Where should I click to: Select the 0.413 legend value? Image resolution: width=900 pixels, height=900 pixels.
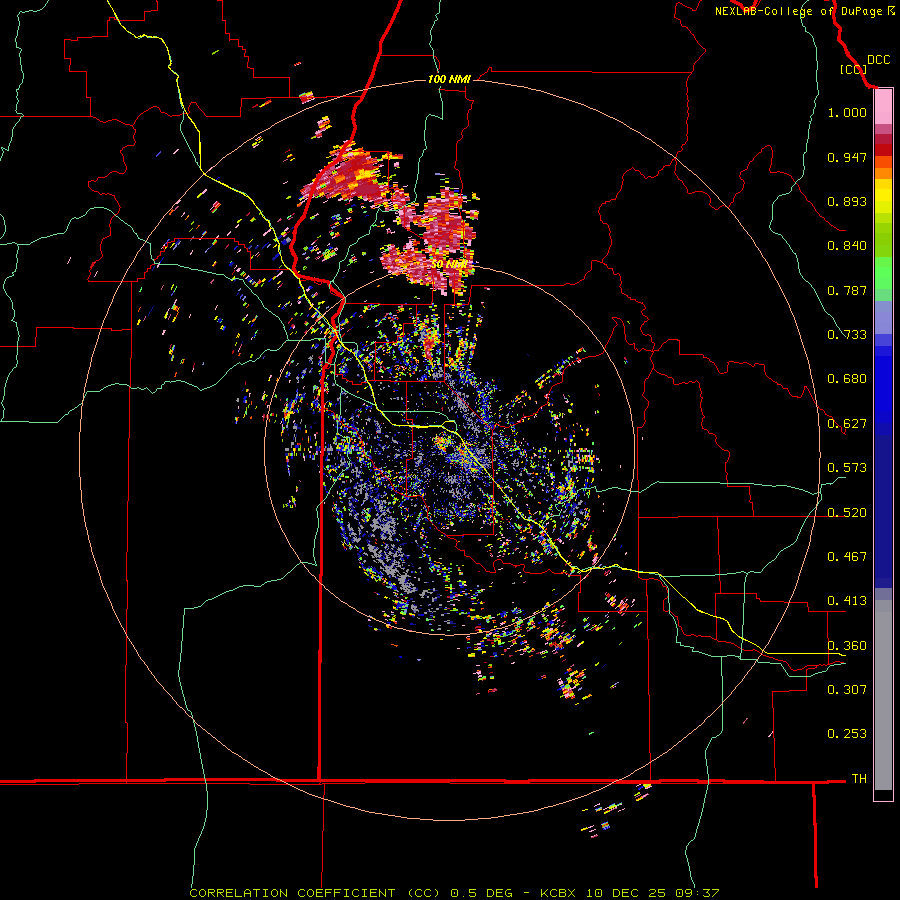pos(847,601)
